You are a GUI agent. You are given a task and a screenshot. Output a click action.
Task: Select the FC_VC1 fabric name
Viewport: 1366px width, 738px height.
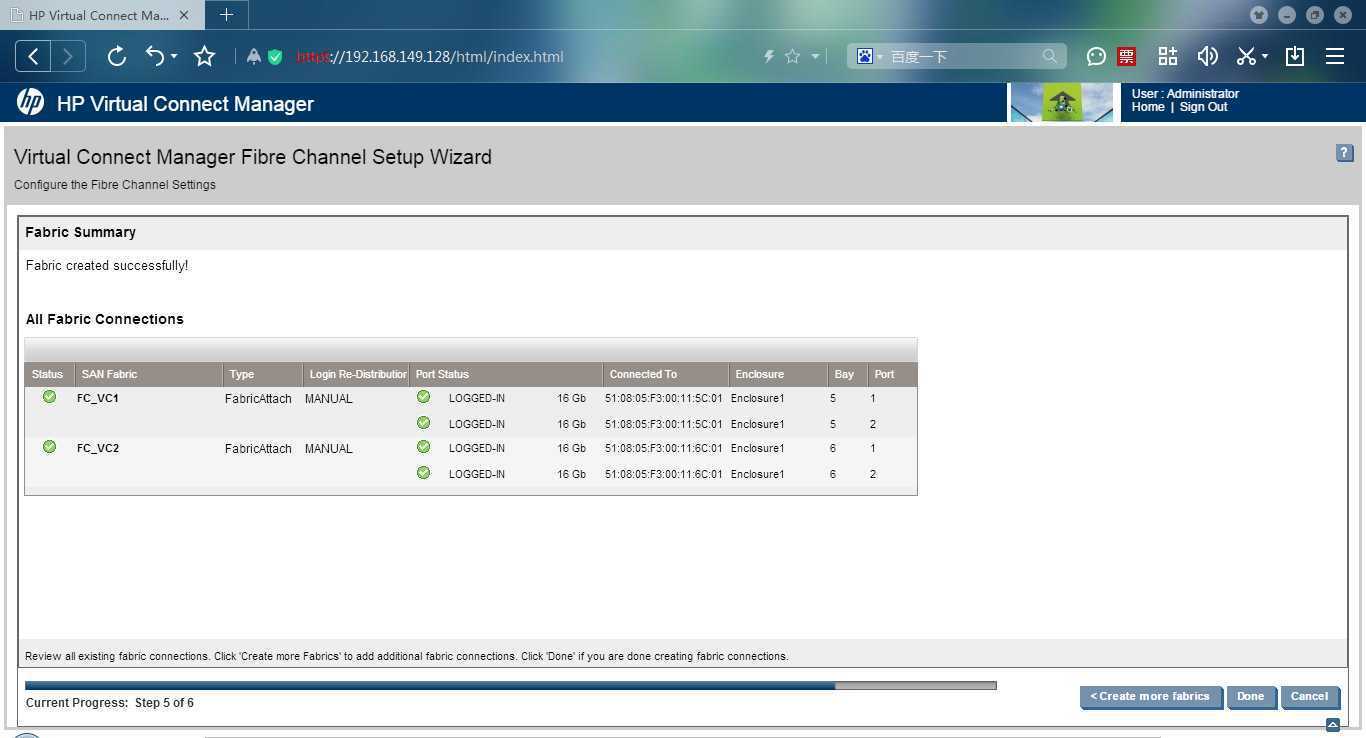click(x=98, y=398)
